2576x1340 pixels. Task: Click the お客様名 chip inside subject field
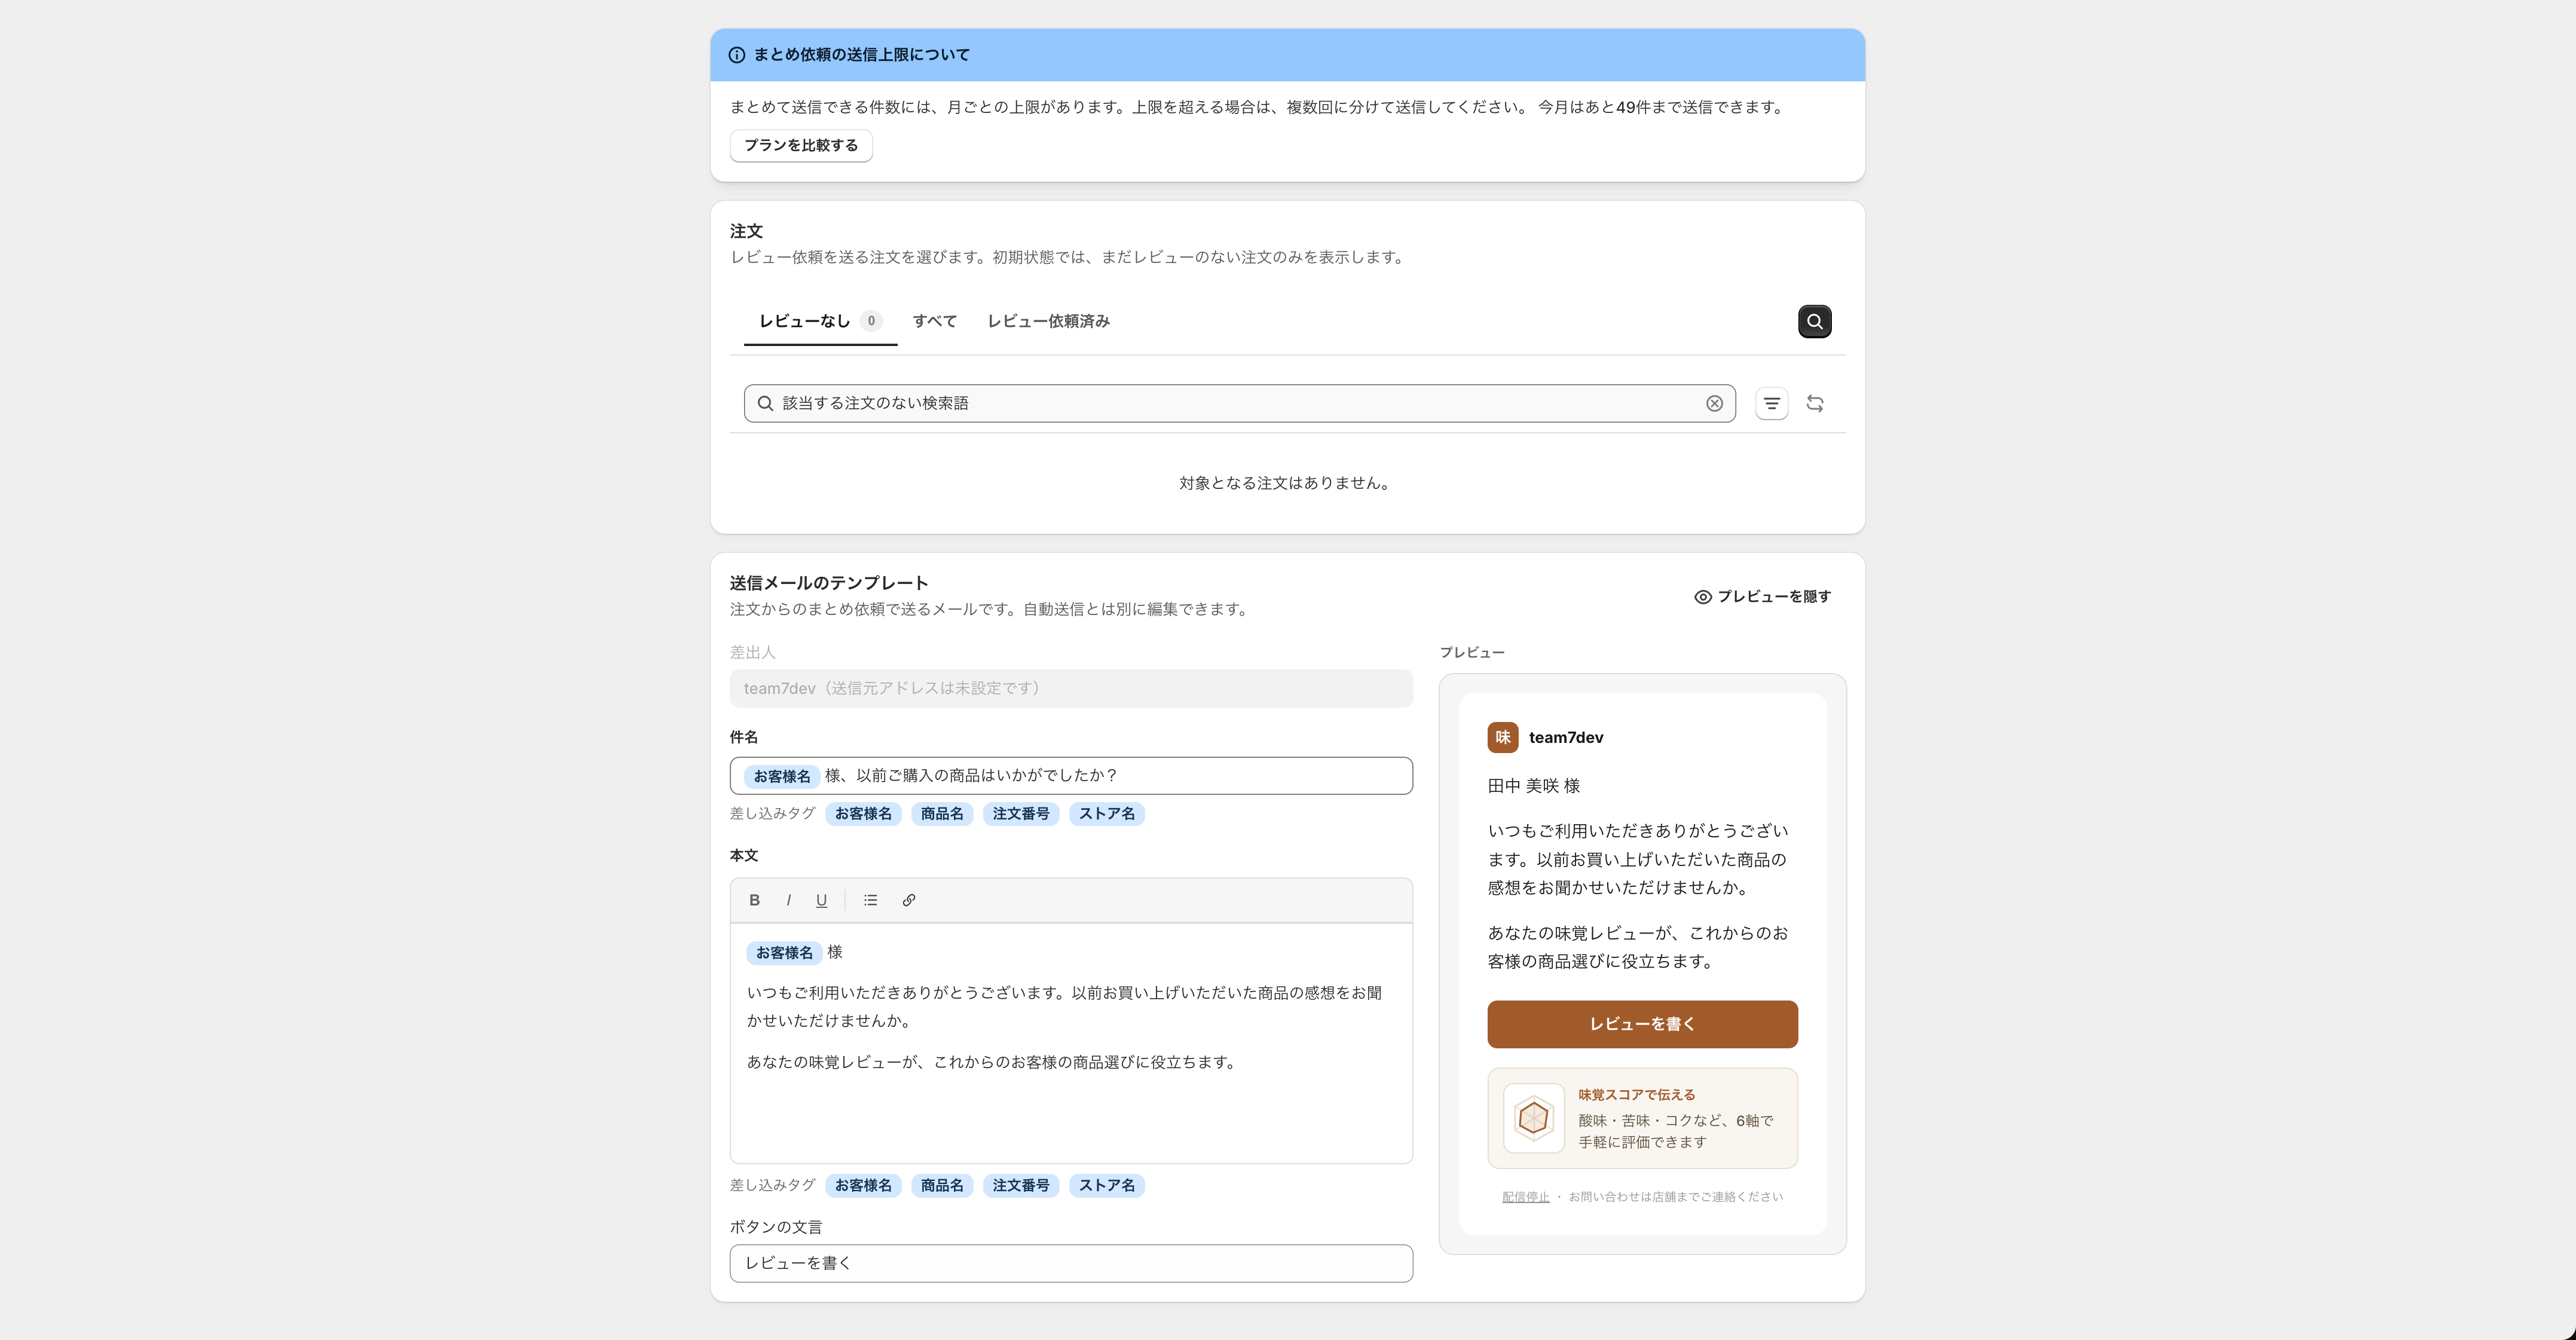(x=782, y=776)
